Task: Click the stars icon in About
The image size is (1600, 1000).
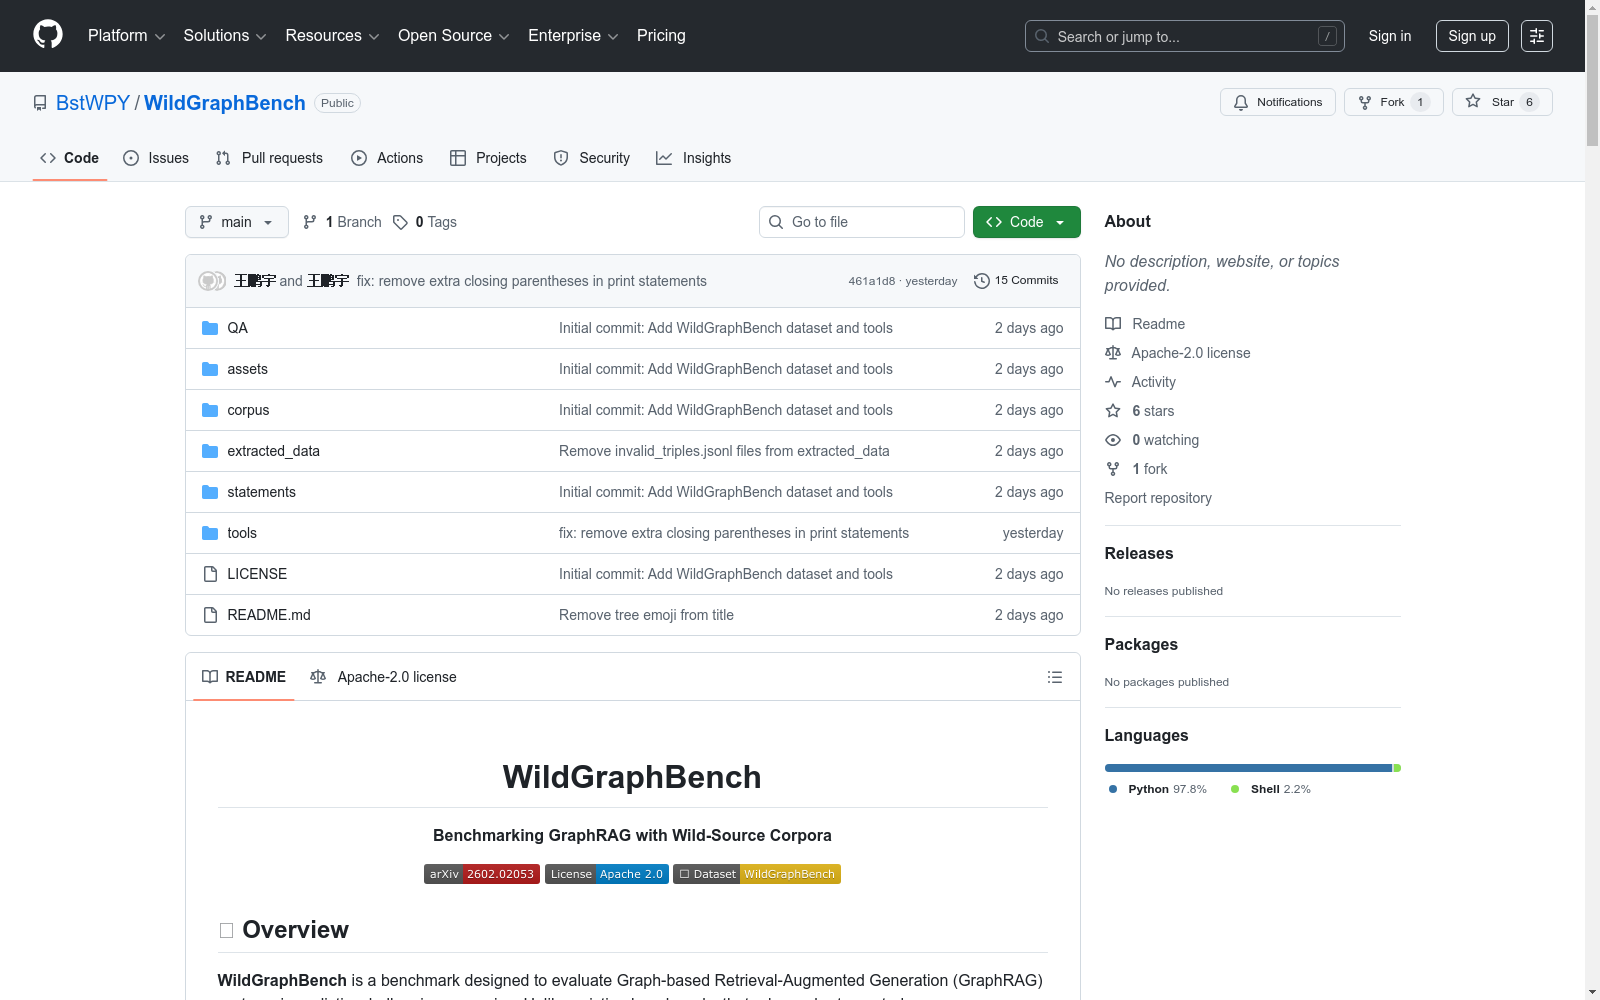Action: [x=1113, y=411]
